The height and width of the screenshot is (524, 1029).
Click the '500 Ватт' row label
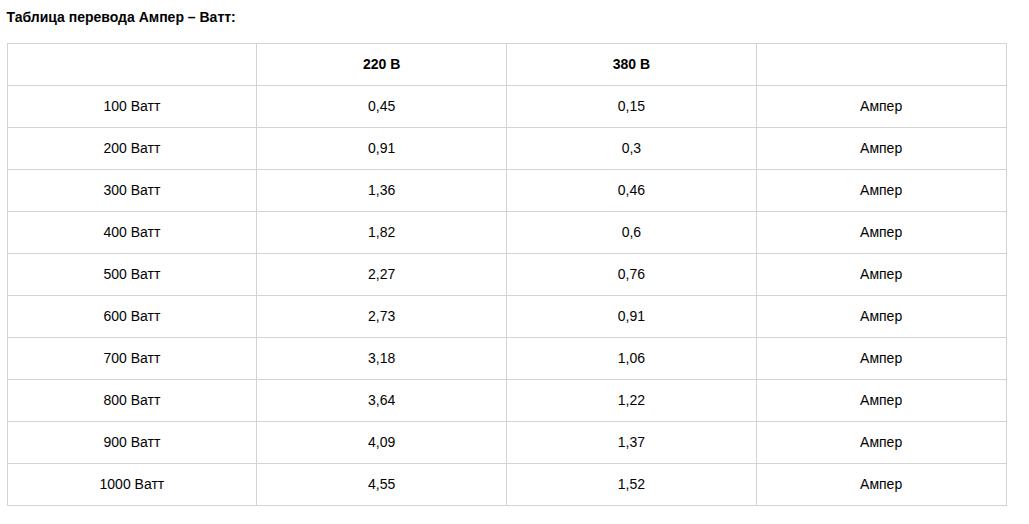[132, 274]
